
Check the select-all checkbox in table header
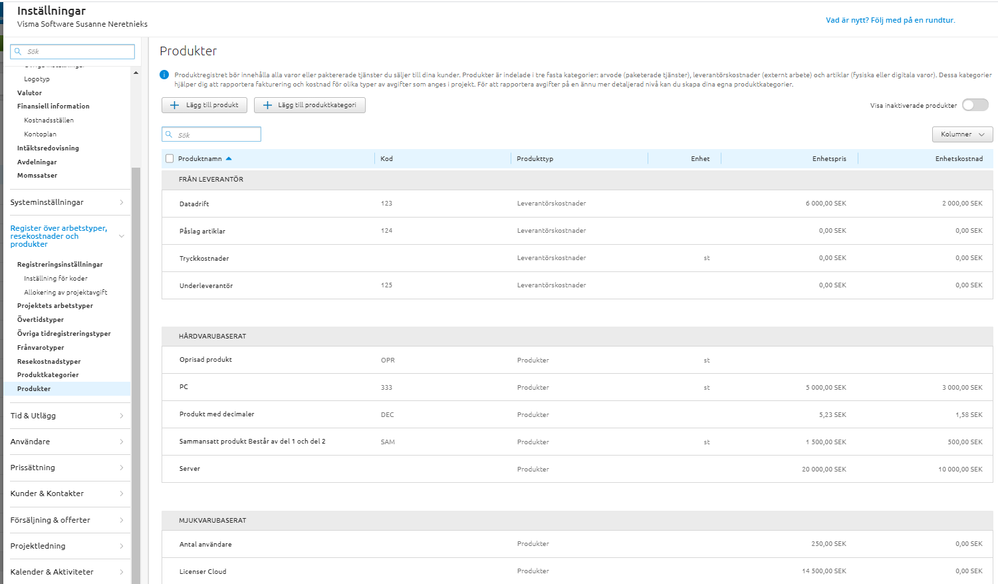click(169, 158)
